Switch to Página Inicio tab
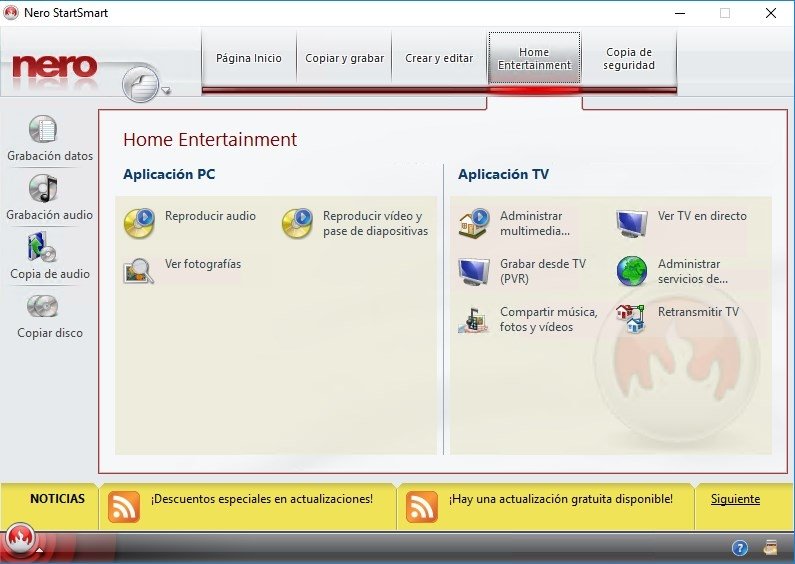795x564 pixels. (x=249, y=58)
